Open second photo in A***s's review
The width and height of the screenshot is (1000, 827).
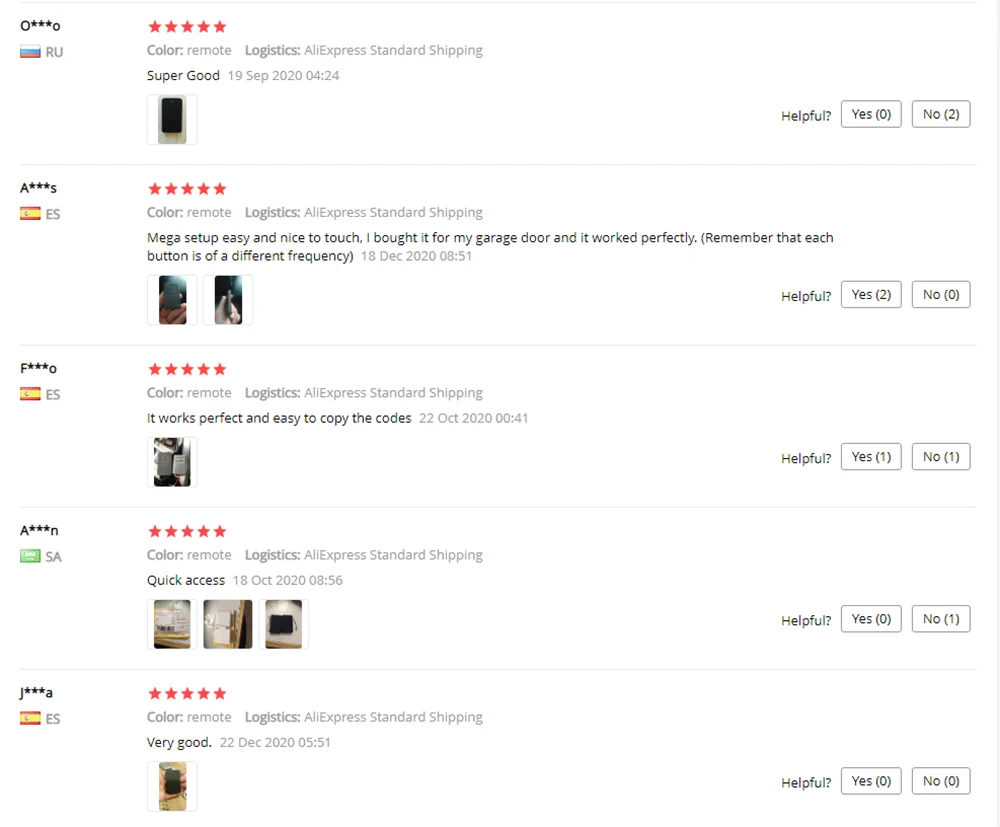click(x=228, y=300)
